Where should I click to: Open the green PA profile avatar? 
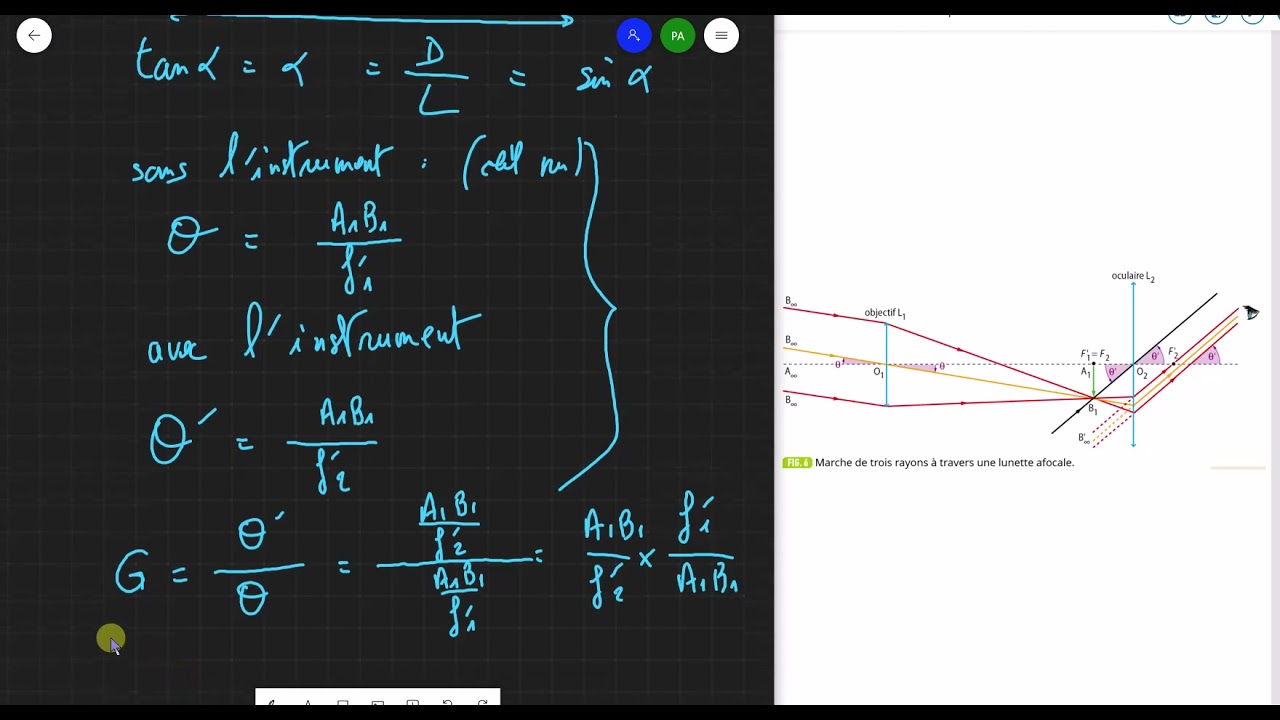[677, 36]
